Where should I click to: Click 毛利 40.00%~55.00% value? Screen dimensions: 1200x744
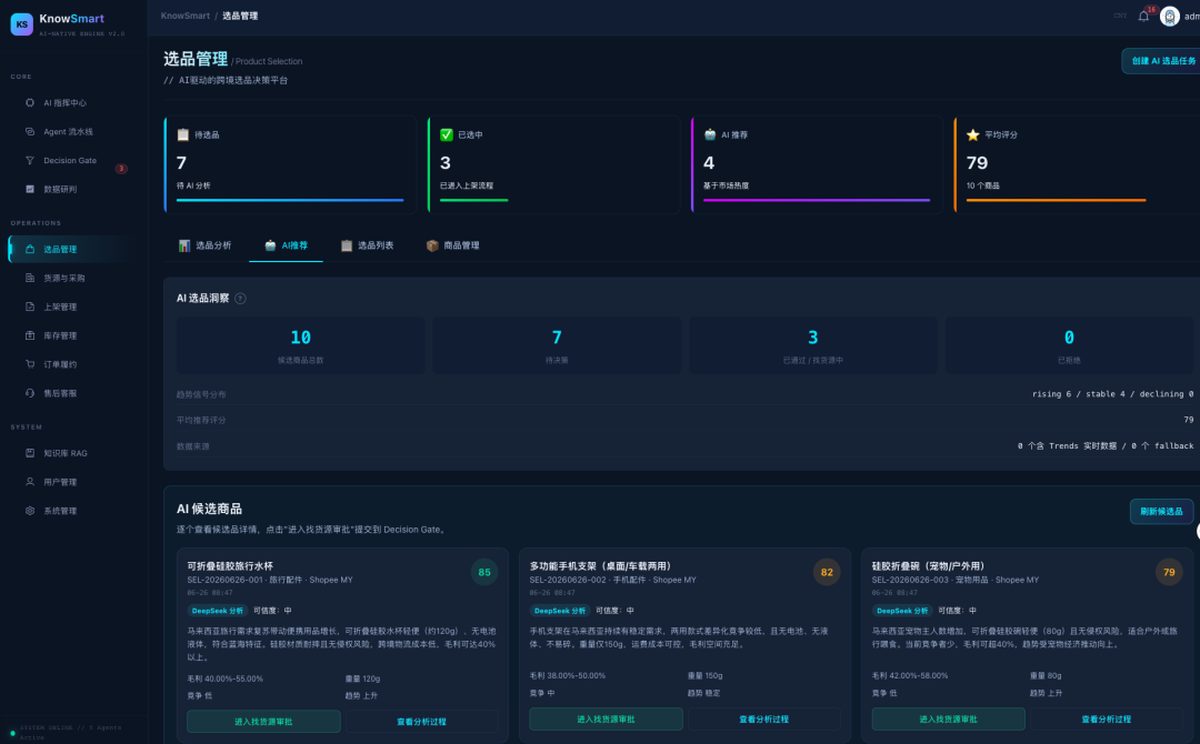click(x=225, y=679)
